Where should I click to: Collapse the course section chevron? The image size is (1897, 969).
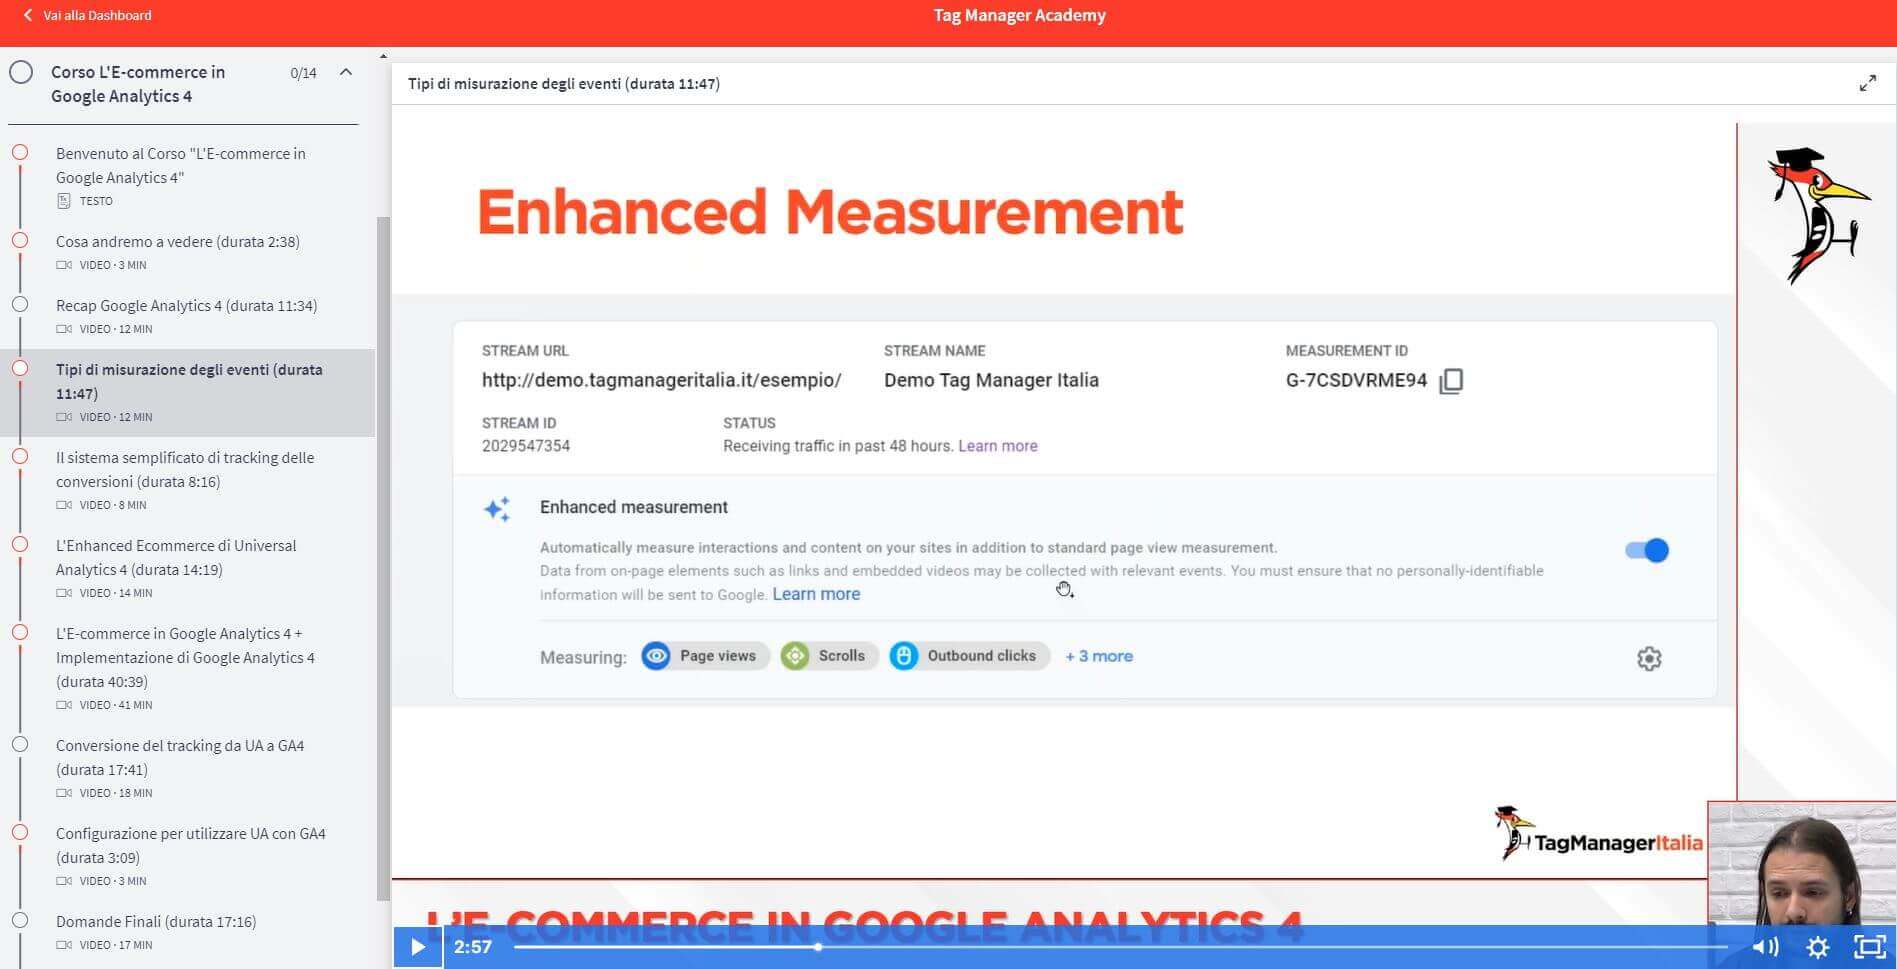coord(346,72)
